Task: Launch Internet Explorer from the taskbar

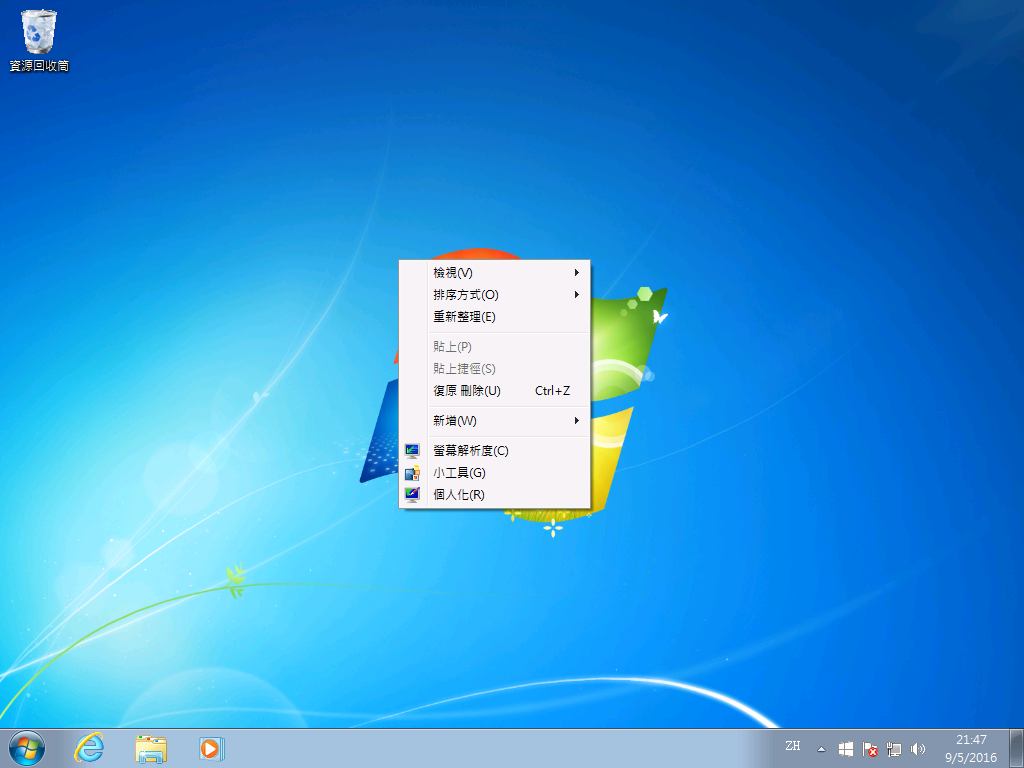Action: 89,747
